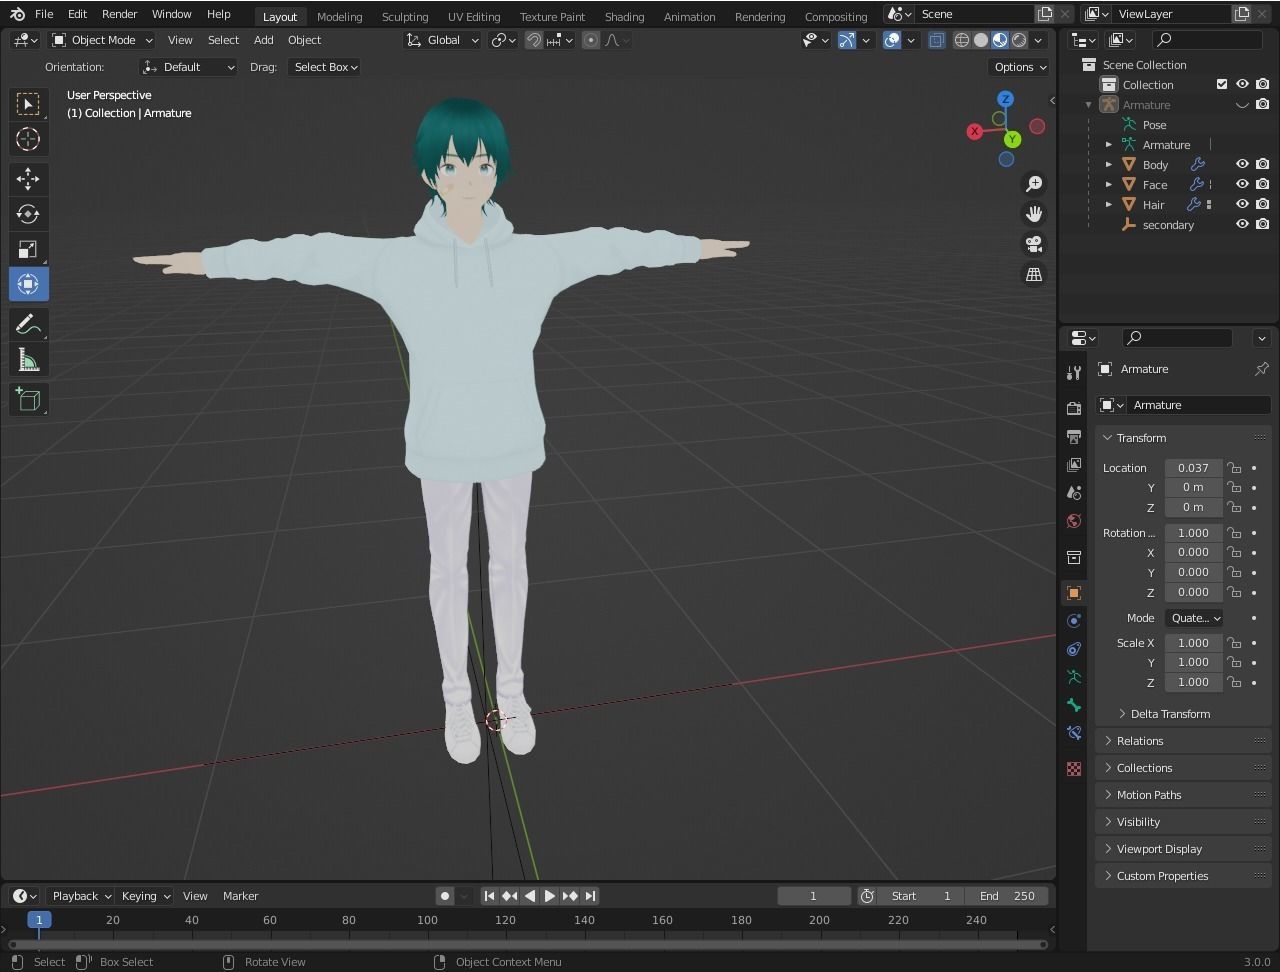Open the timeline Marker menu
1280x972 pixels.
pyautogui.click(x=240, y=896)
